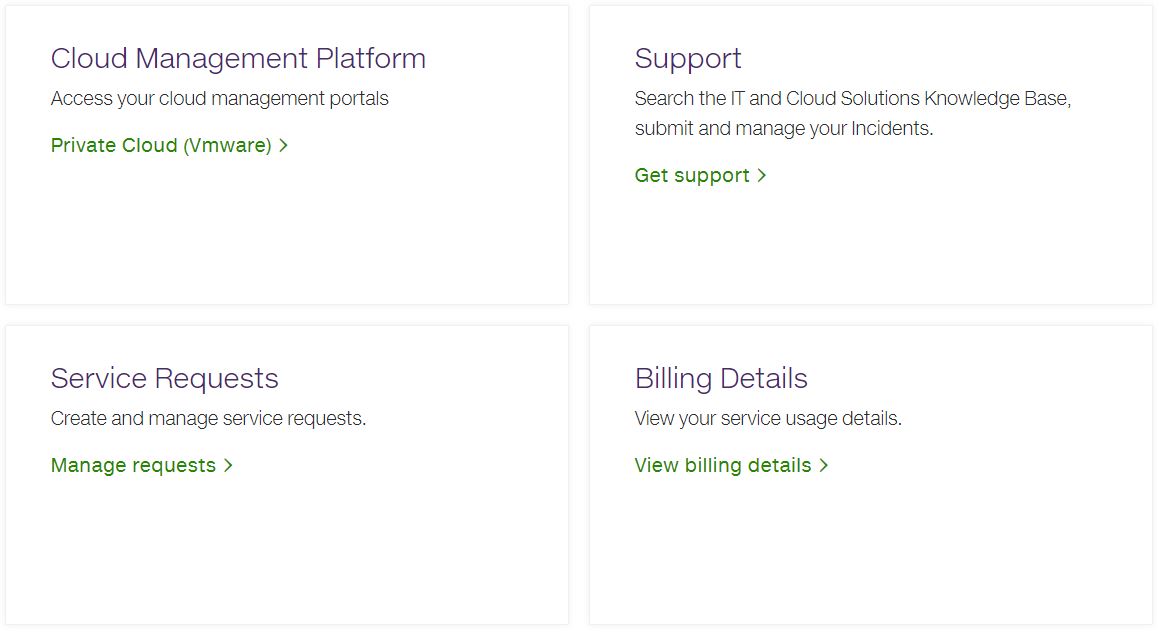Click the Support card title
The image size is (1159, 632).
[688, 58]
